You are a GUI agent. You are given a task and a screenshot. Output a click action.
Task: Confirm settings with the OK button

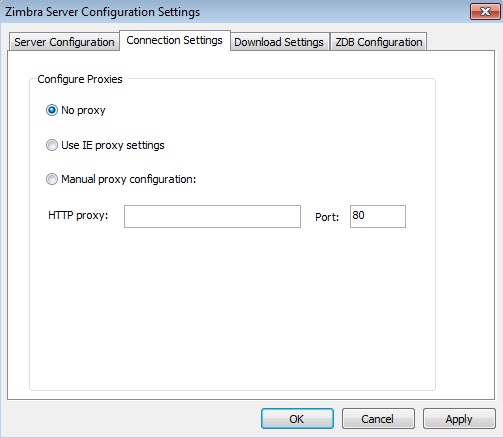[x=297, y=419]
